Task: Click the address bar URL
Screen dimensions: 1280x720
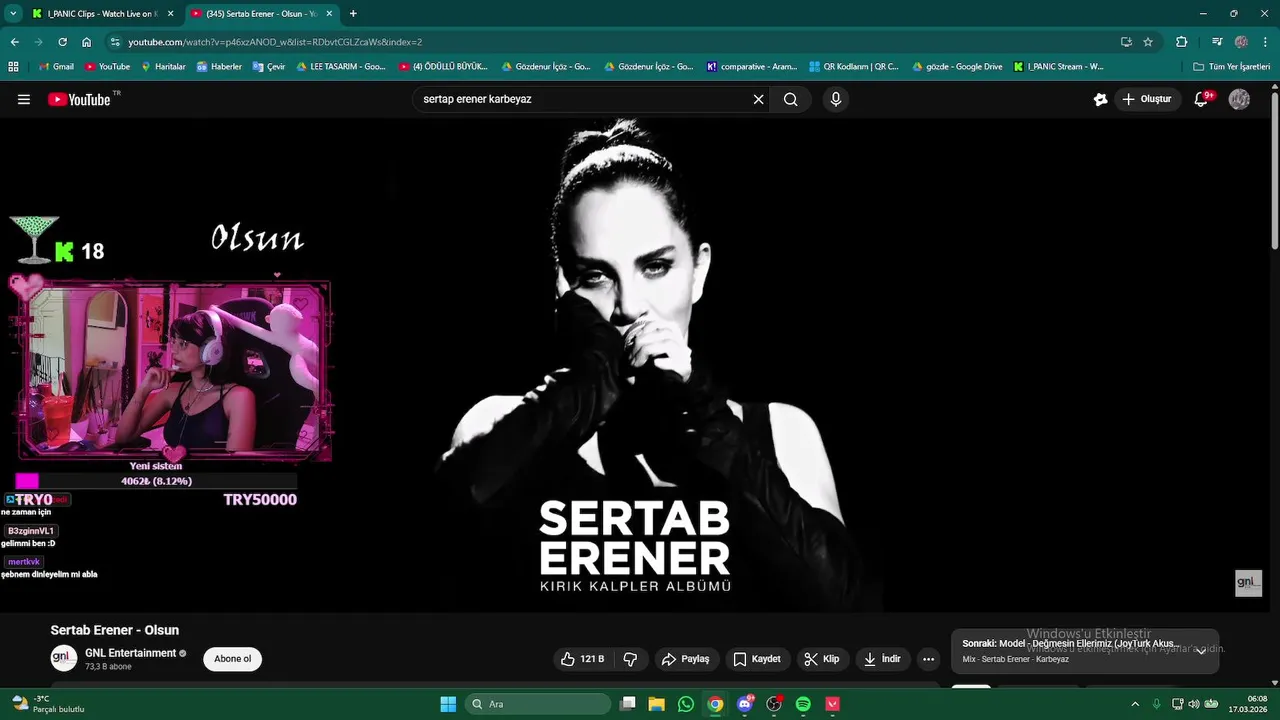Action: (x=275, y=42)
